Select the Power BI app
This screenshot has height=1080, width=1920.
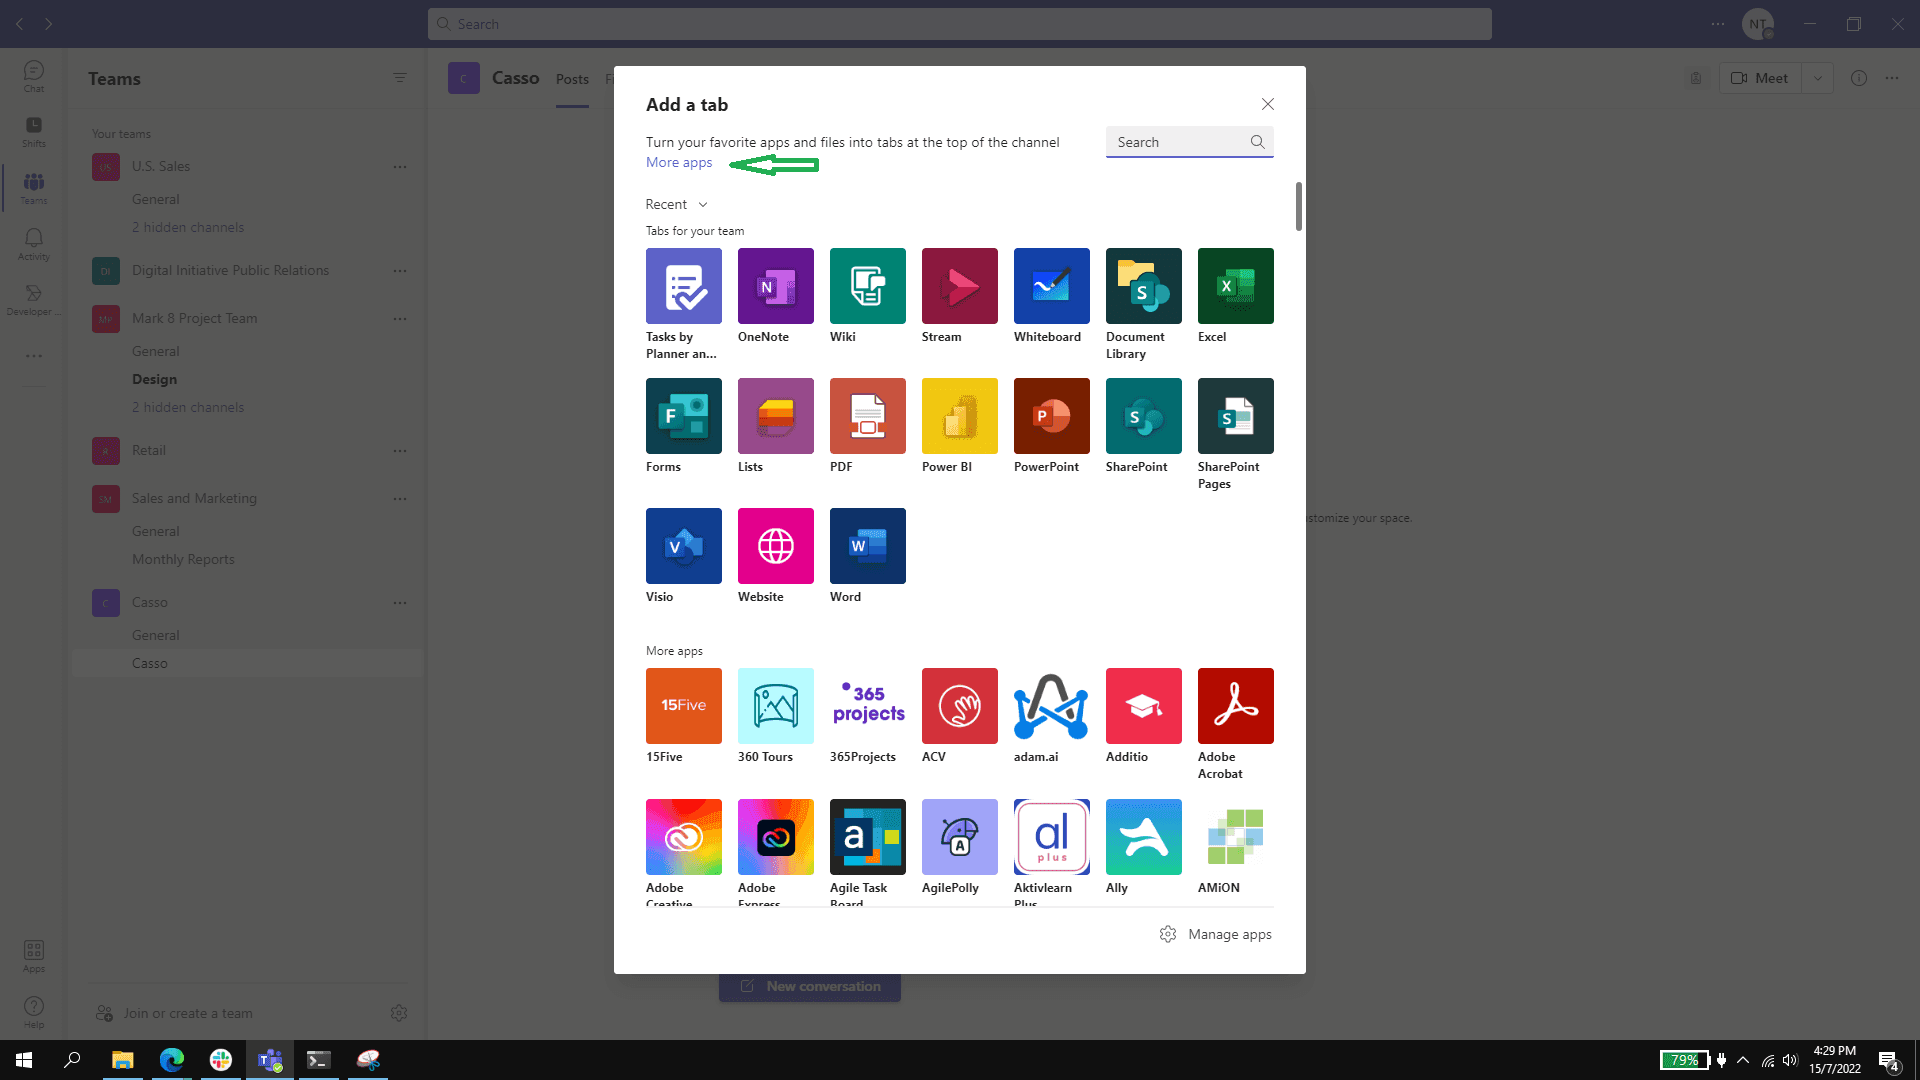tap(960, 416)
